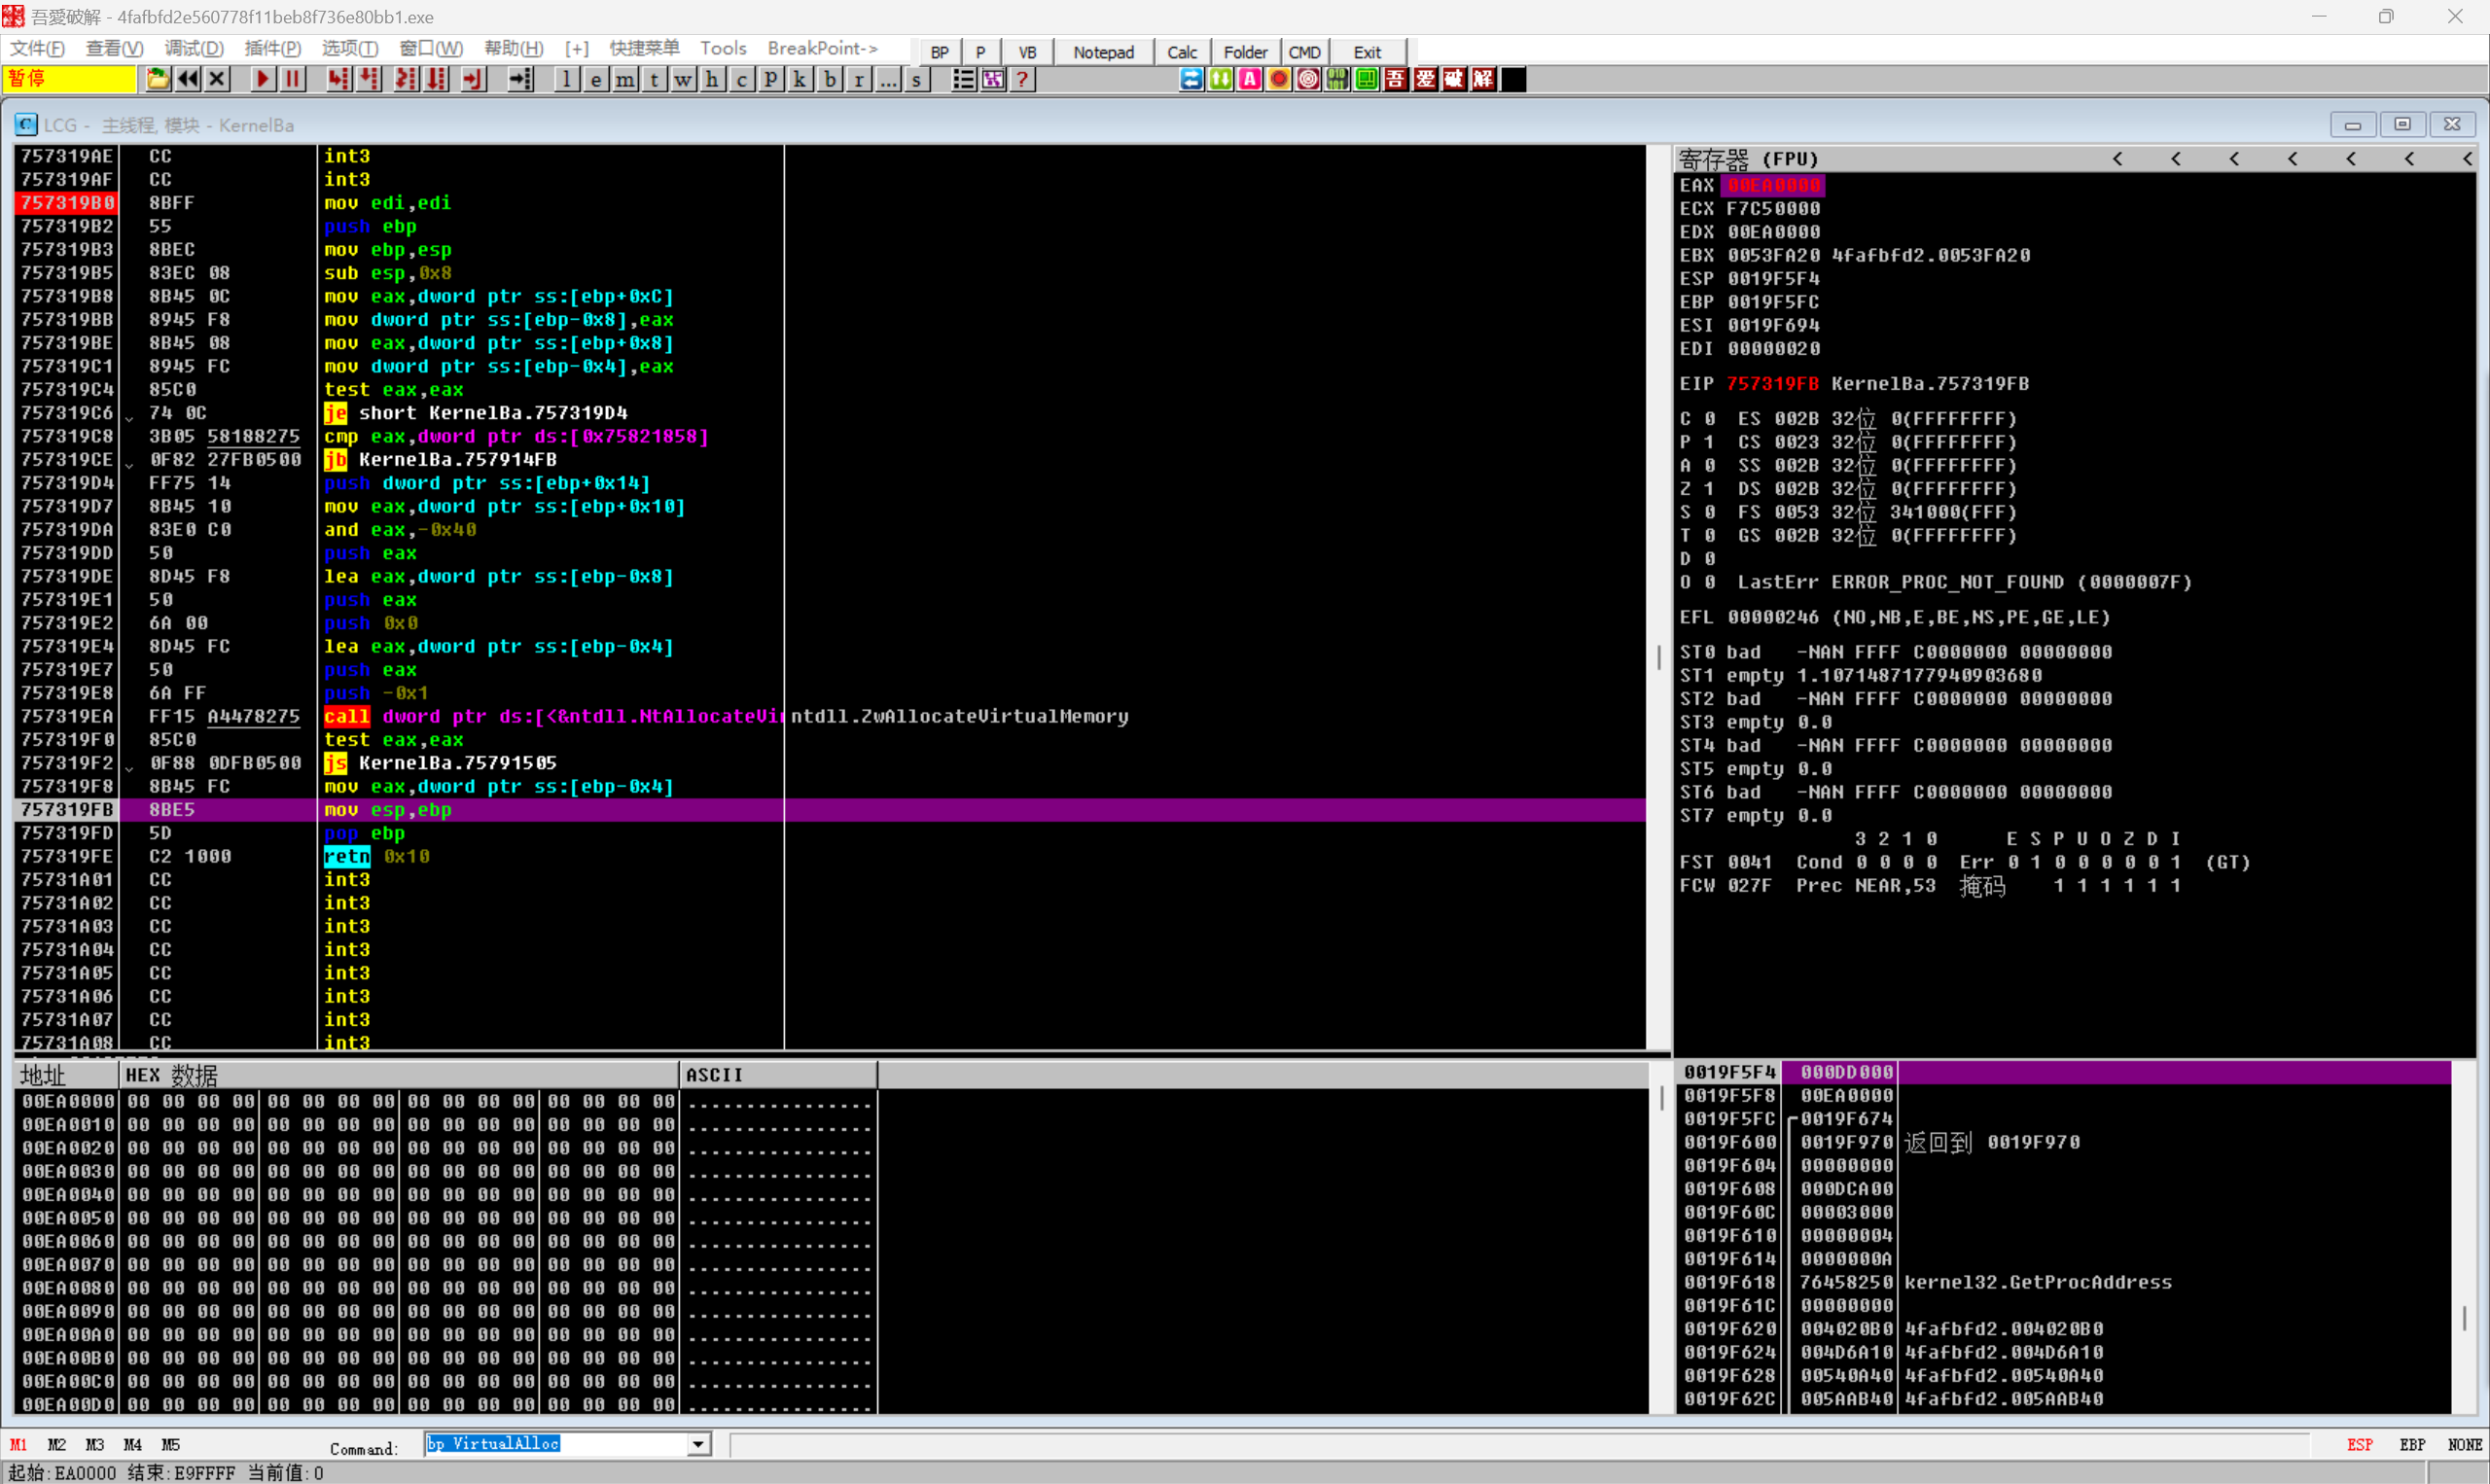2490x1484 pixels.
Task: Click the Command input field
Action: [x=556, y=1444]
